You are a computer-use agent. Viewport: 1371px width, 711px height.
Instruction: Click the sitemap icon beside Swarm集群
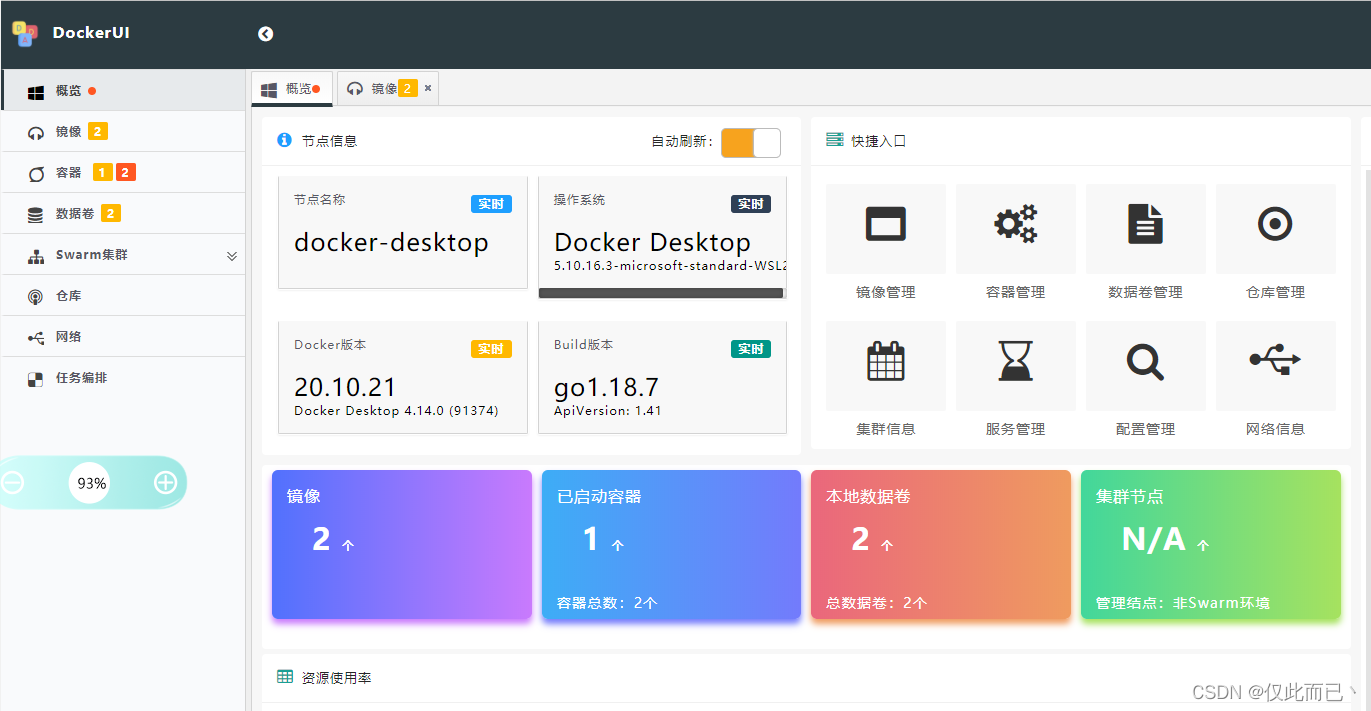click(36, 256)
